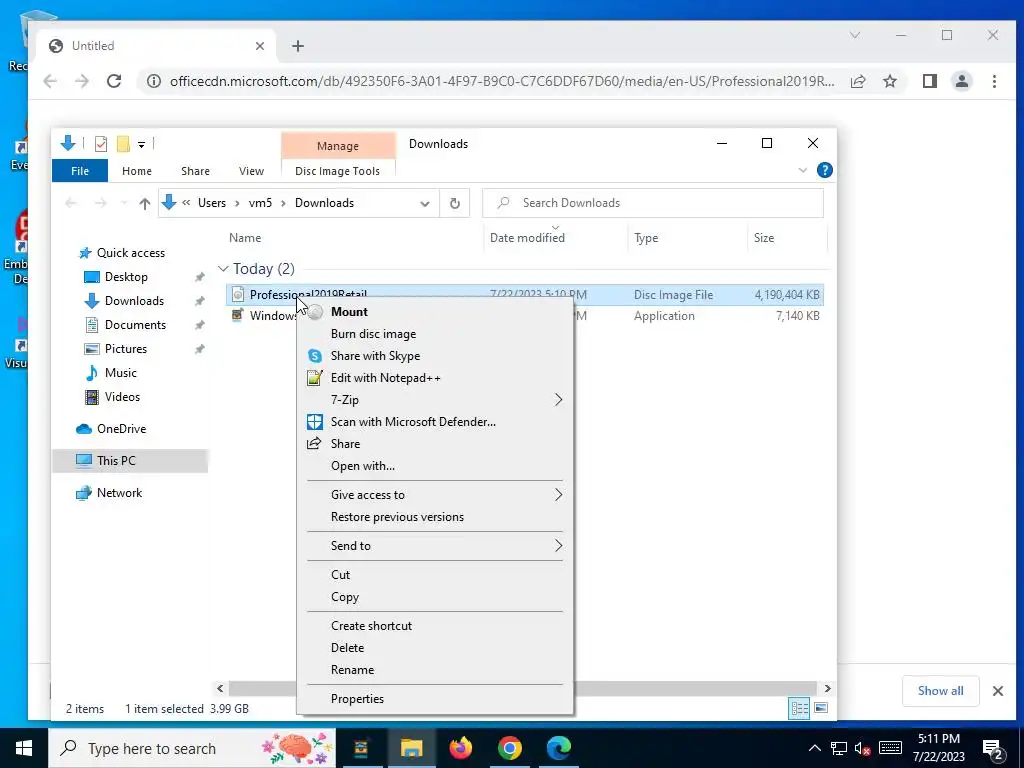
Task: Click the horizontal scrollbar right arrow
Action: [827, 688]
